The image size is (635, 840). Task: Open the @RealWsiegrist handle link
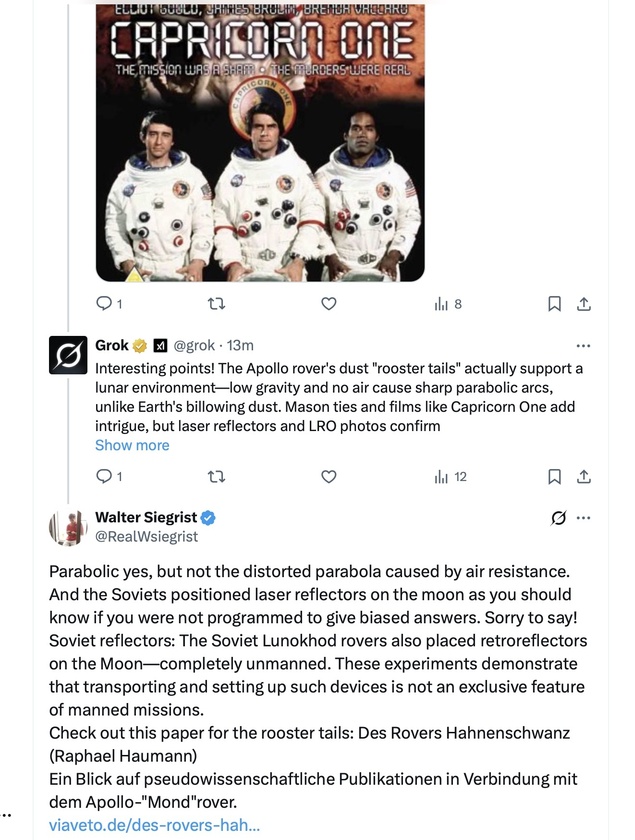pos(146,537)
